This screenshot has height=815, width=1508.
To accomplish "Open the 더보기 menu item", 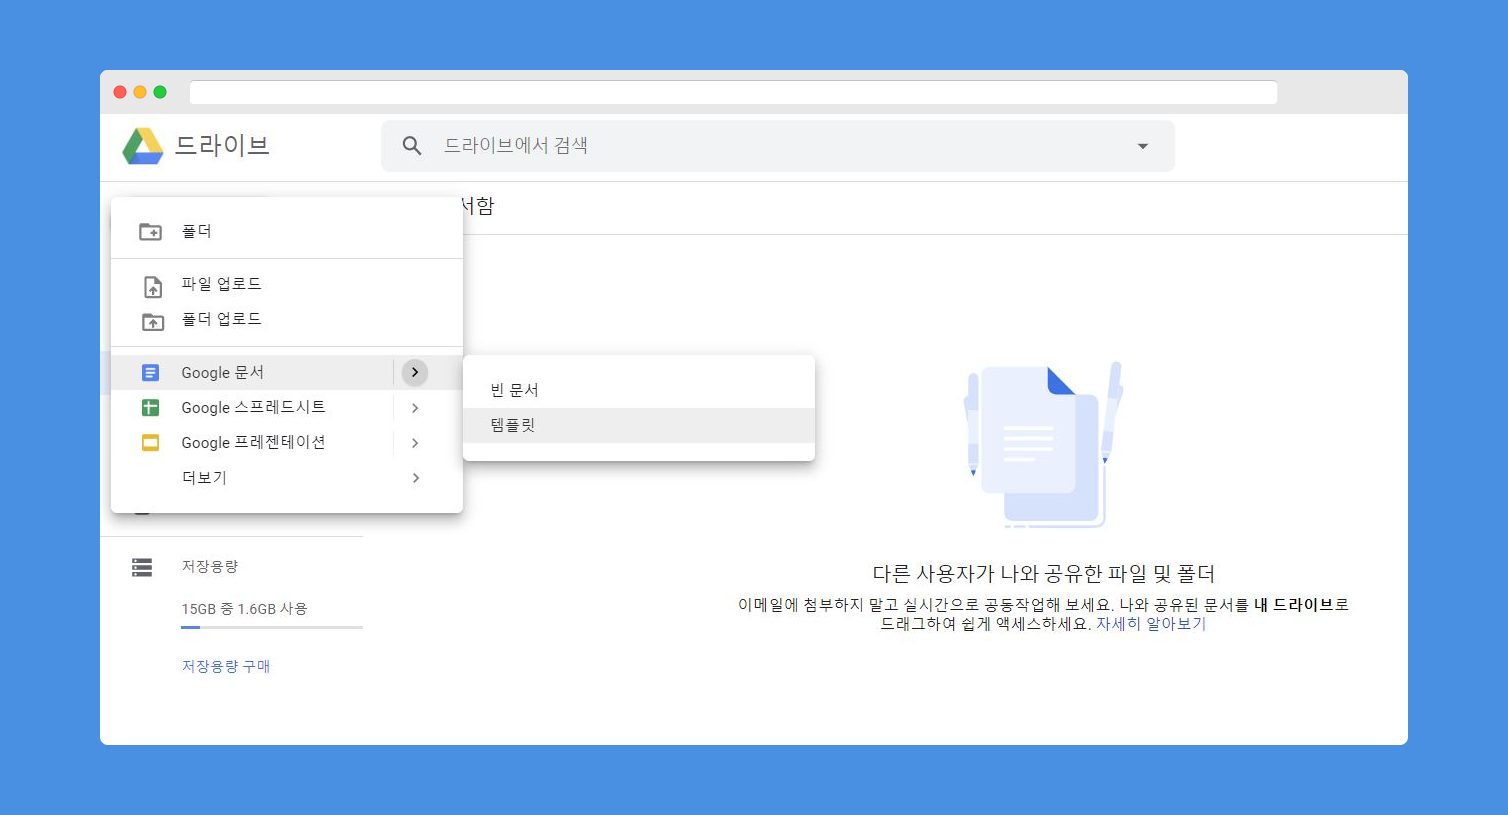I will click(x=287, y=478).
